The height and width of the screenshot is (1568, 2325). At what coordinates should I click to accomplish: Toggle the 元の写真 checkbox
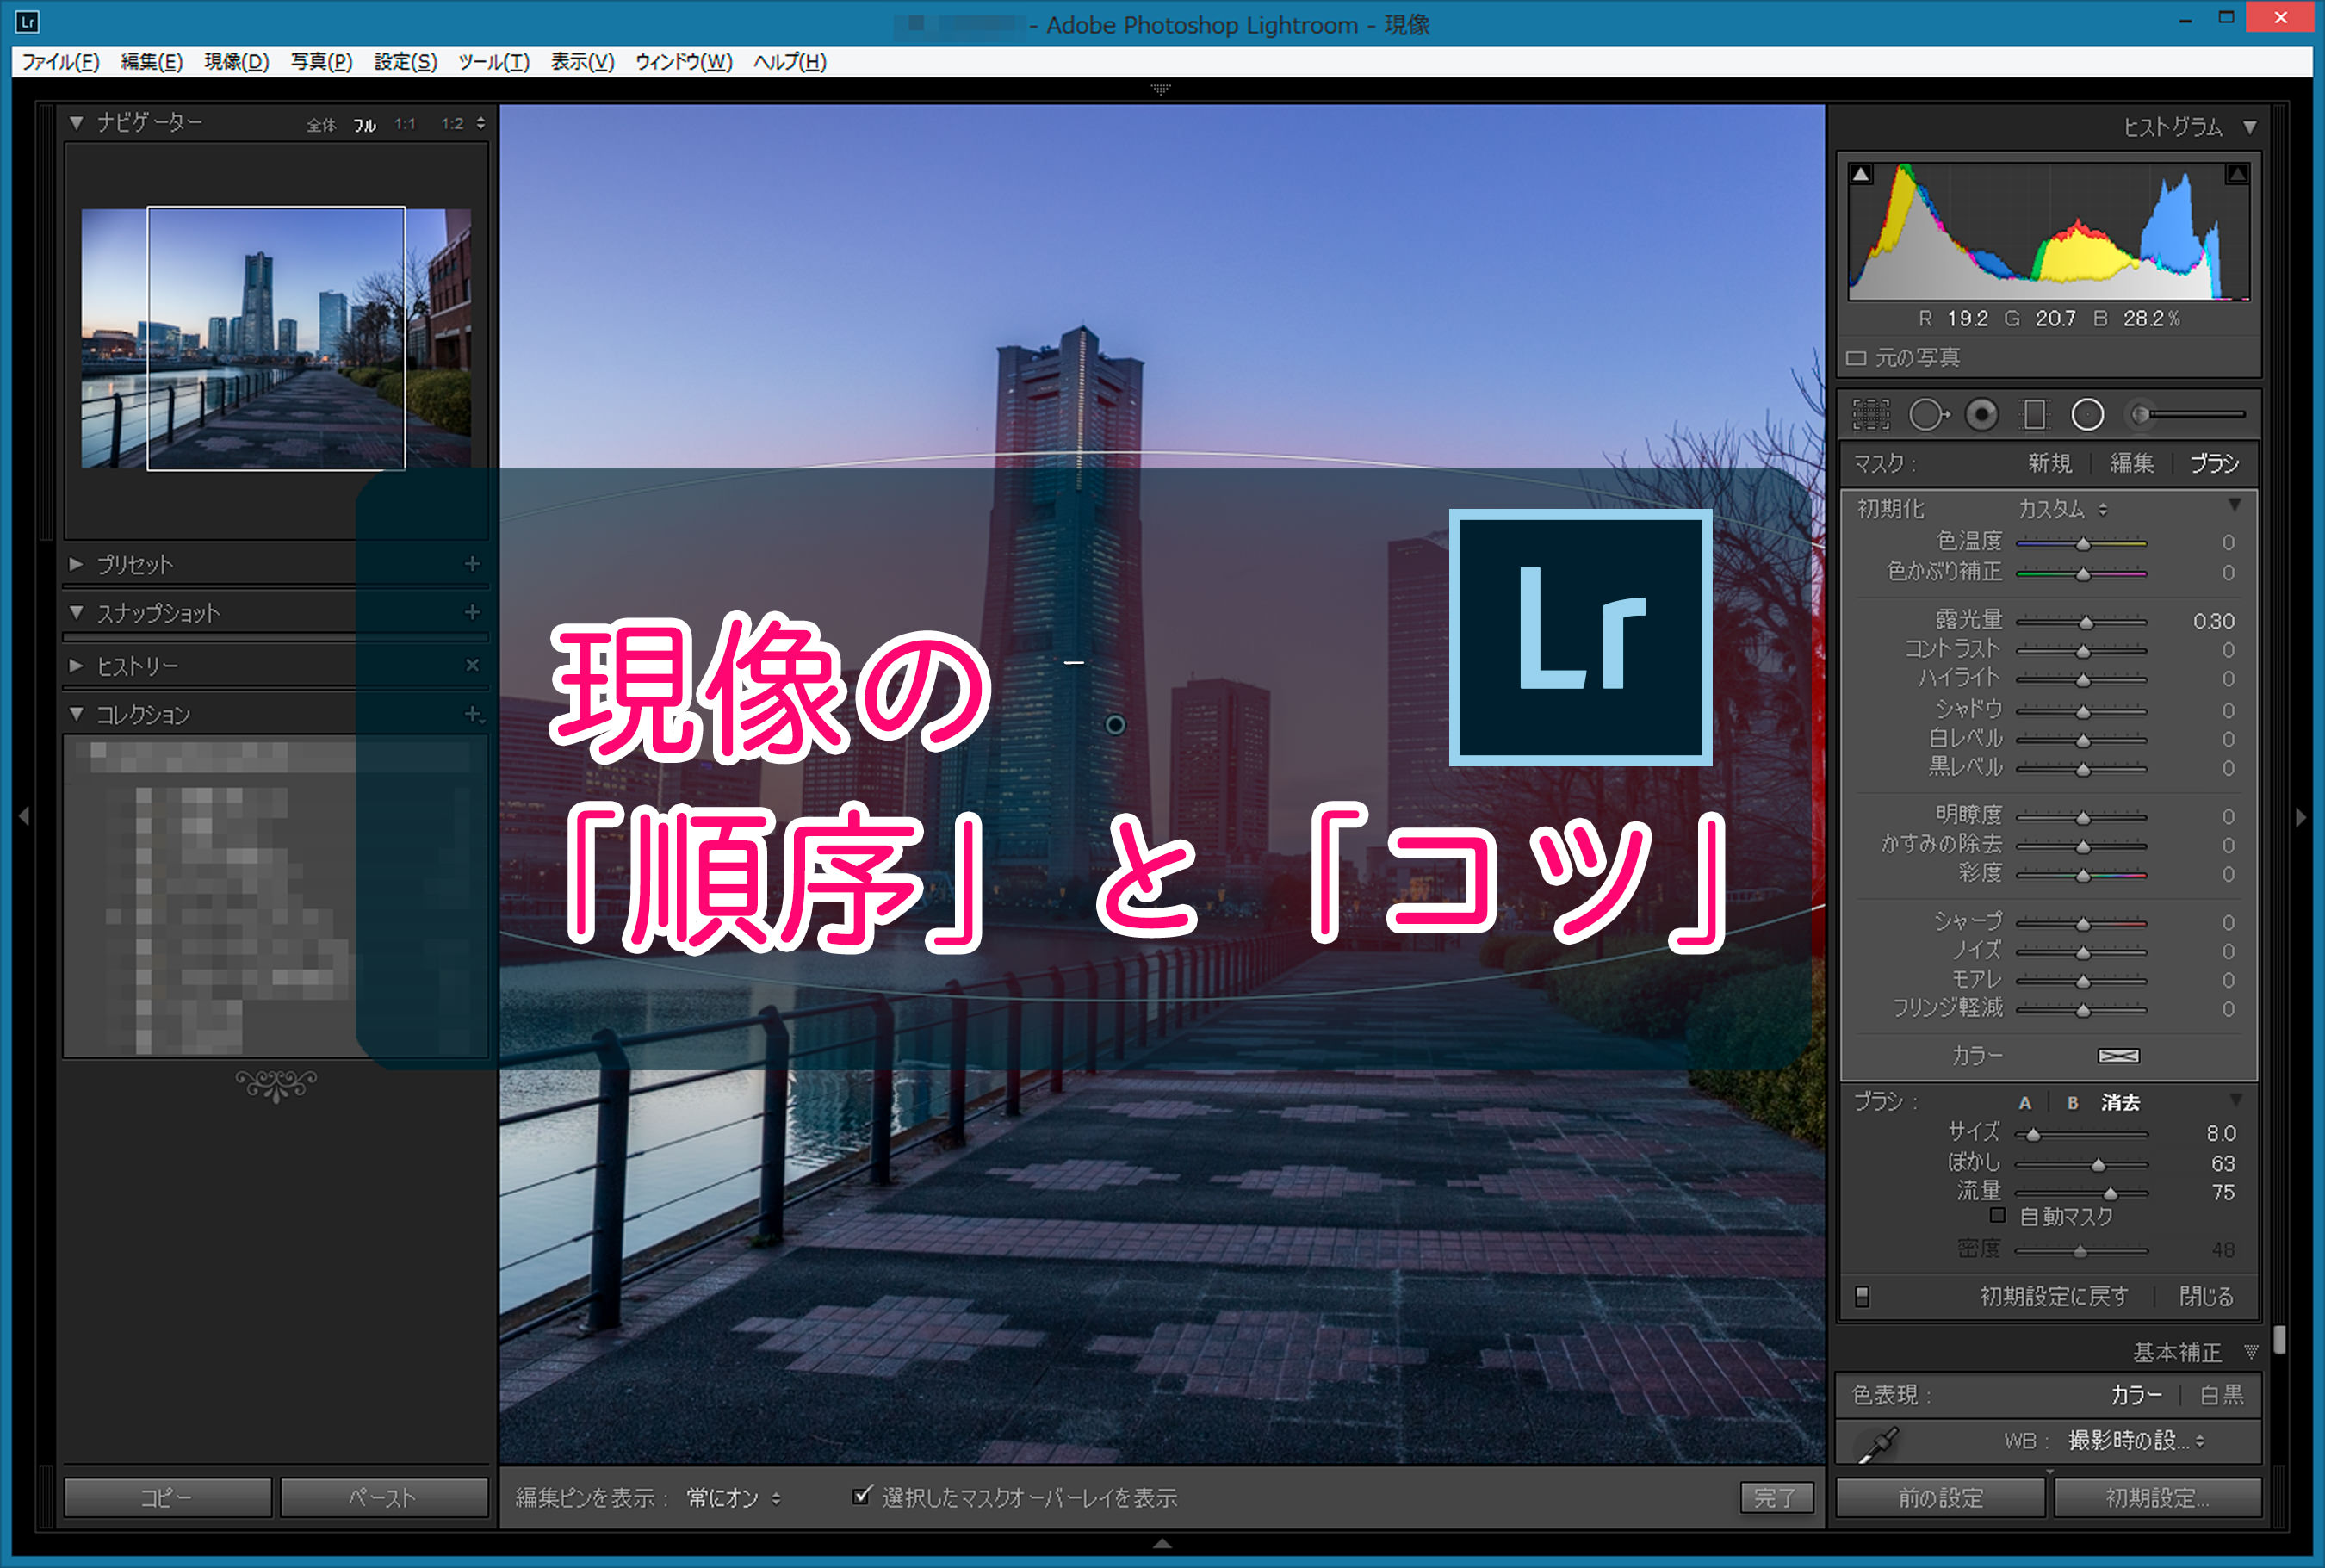[x=1857, y=358]
